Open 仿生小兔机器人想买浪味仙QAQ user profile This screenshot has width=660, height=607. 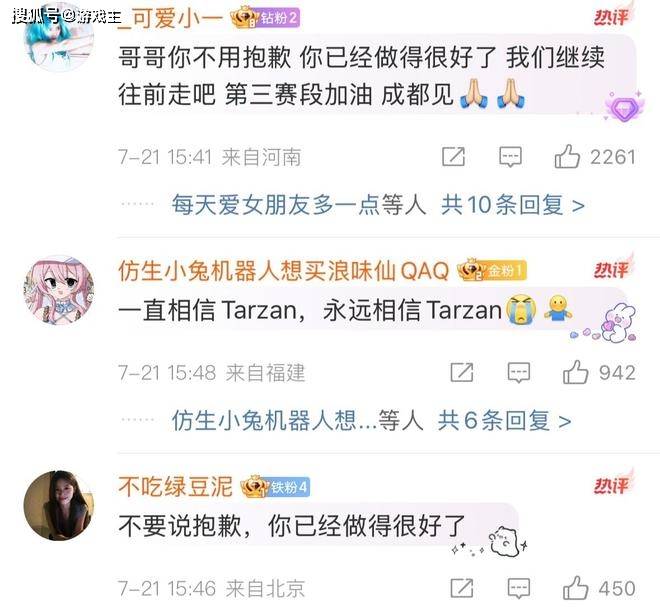click(x=284, y=270)
